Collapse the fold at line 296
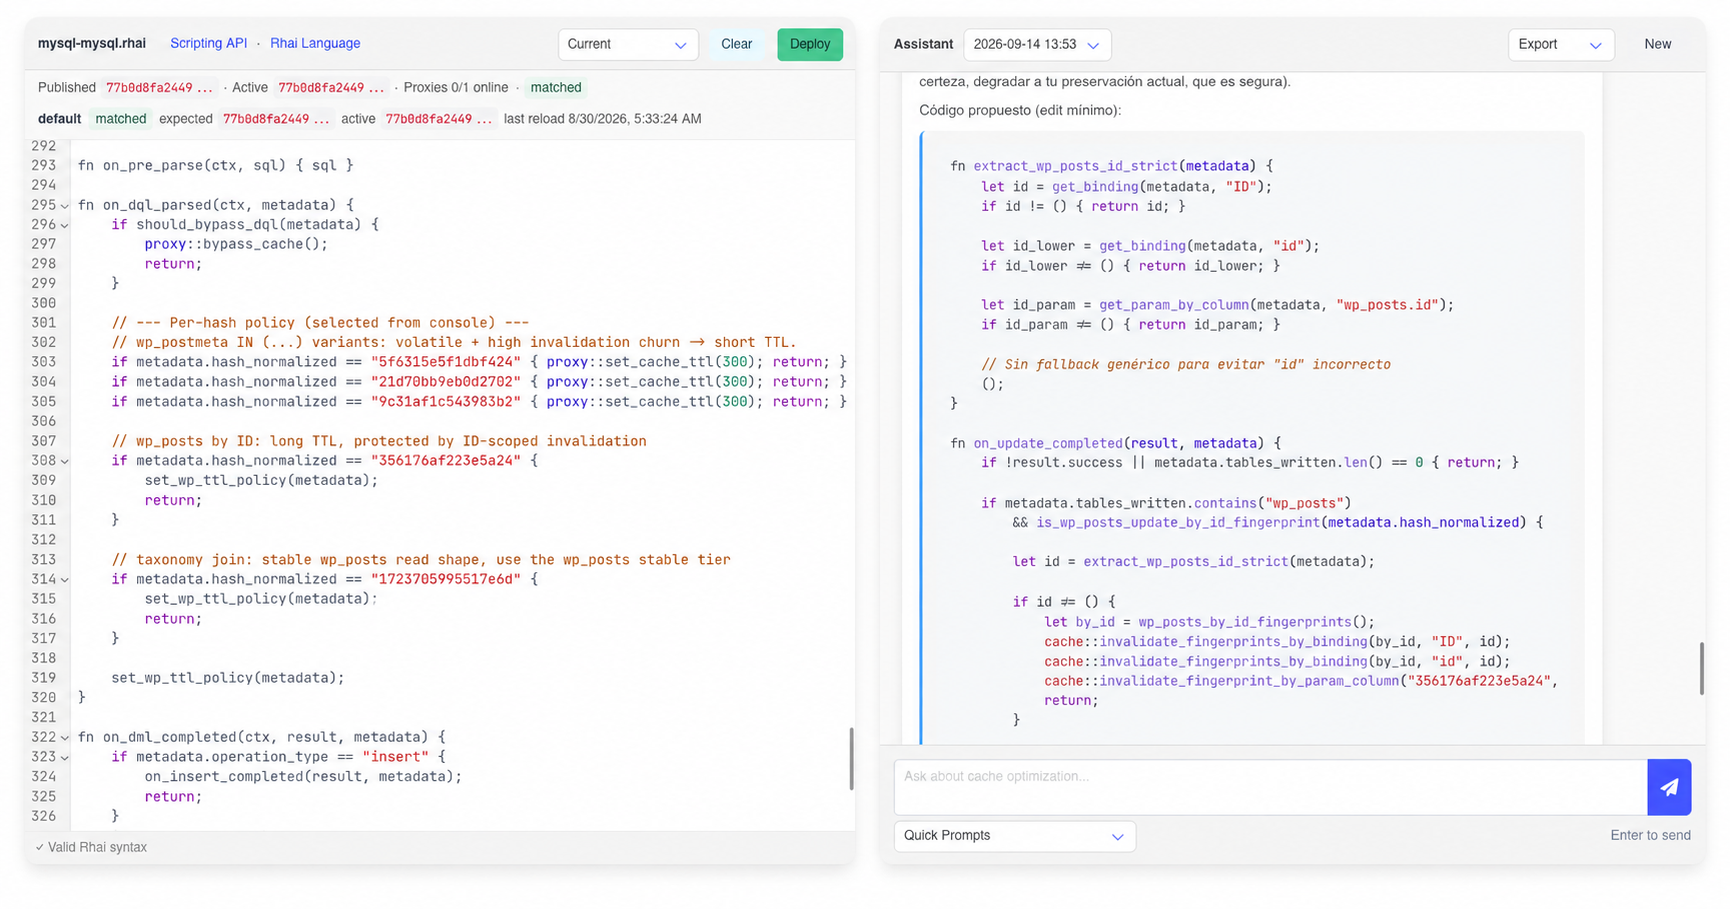This screenshot has height=909, width=1730. 65,225
